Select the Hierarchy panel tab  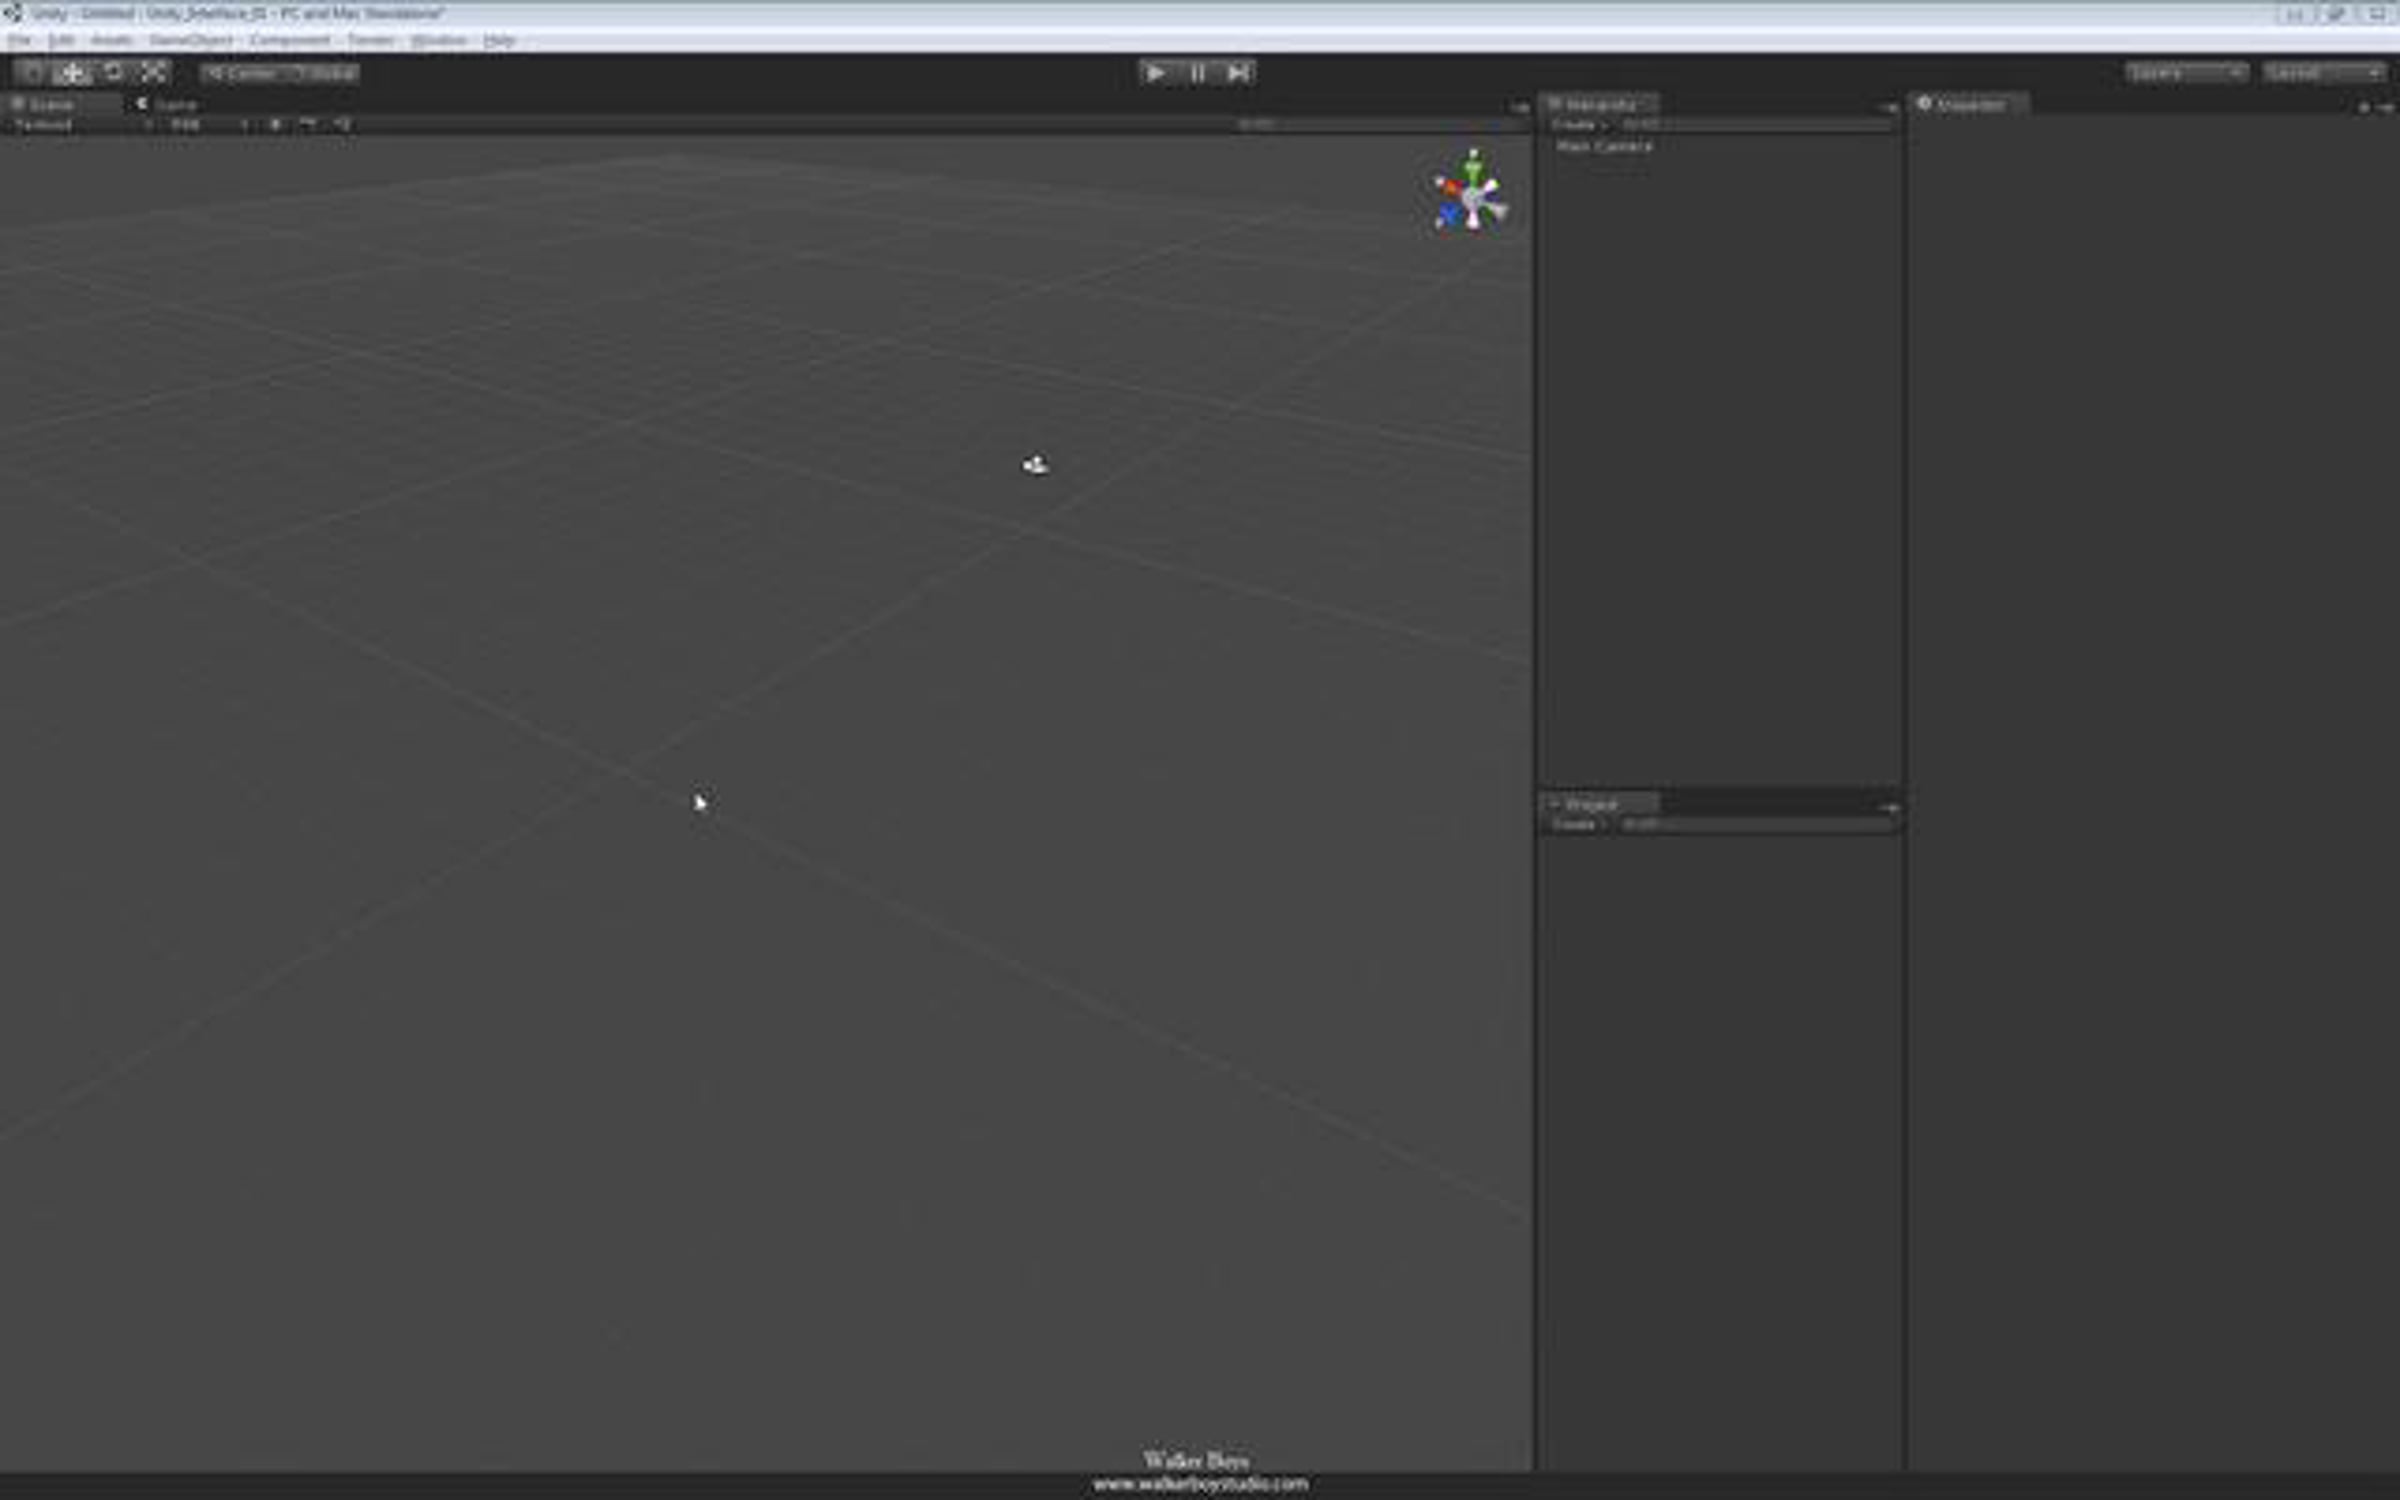pyautogui.click(x=1599, y=104)
